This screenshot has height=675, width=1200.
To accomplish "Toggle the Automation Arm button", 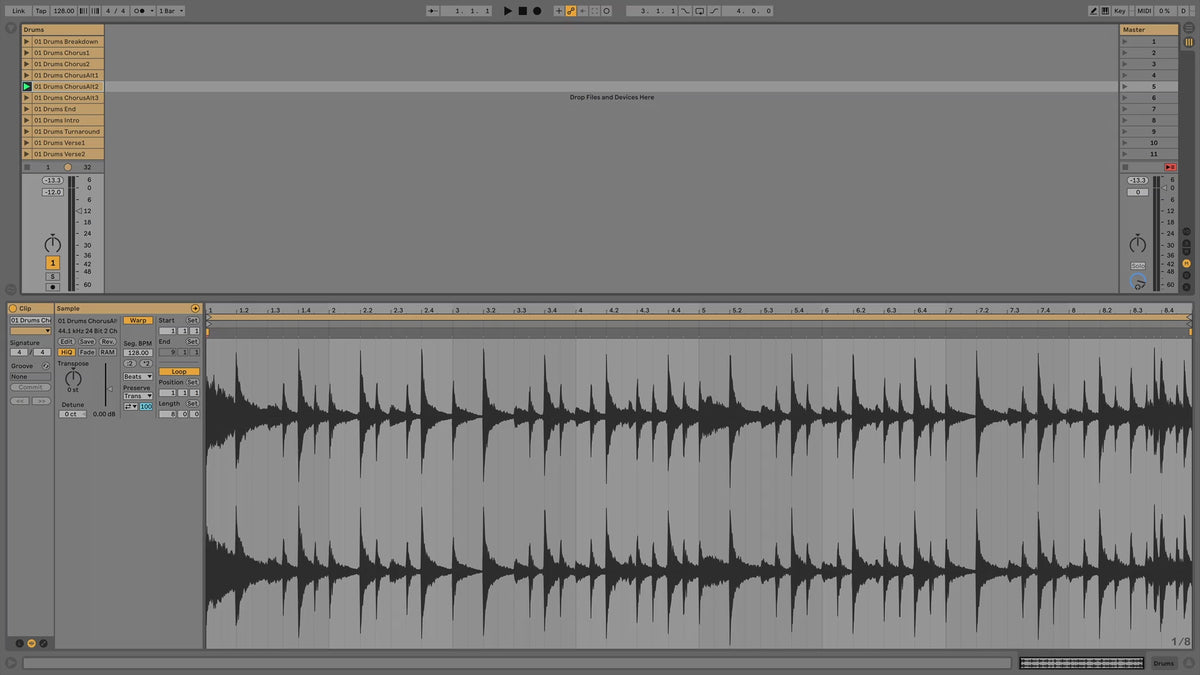I will pos(571,11).
